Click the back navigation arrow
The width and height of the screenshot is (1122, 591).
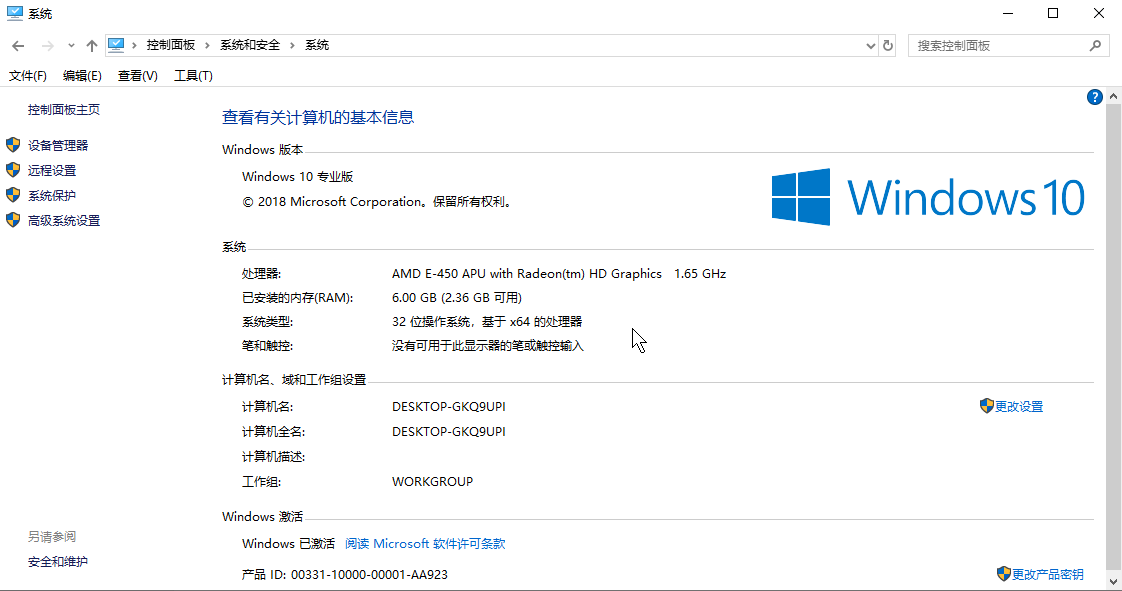(x=18, y=46)
